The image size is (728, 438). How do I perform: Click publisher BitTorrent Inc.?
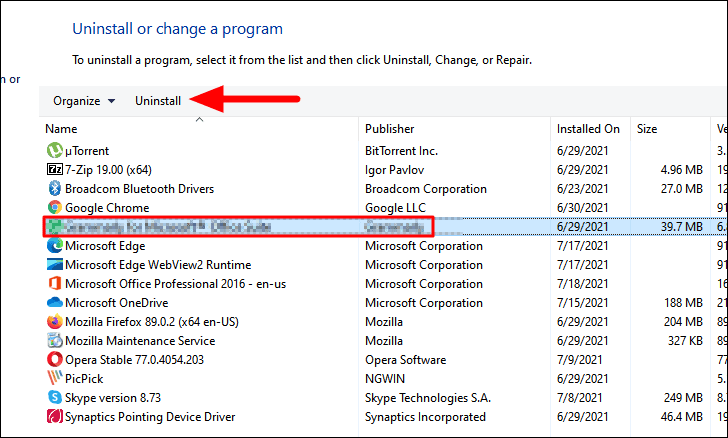click(x=401, y=150)
